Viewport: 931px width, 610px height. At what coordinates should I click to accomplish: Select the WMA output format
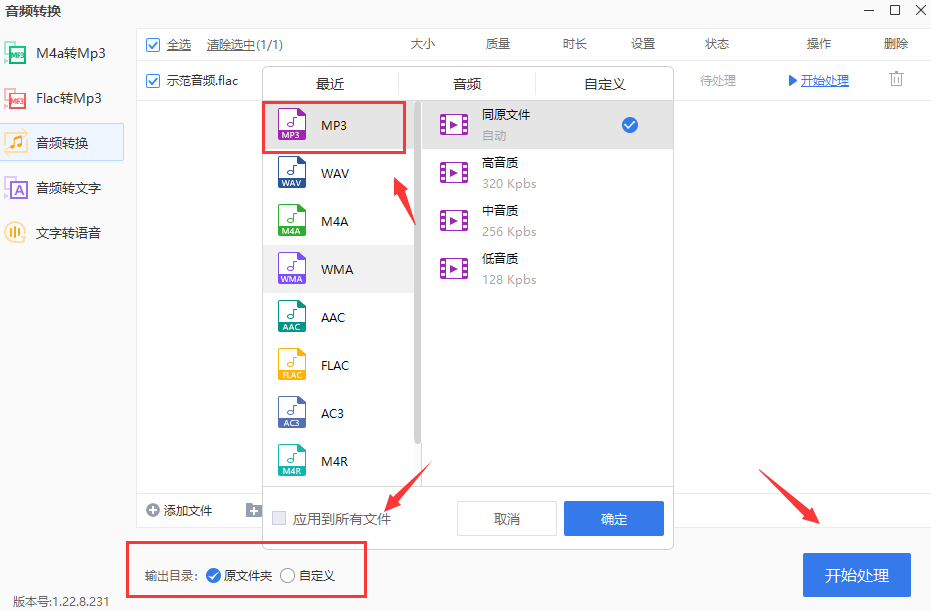(x=335, y=269)
